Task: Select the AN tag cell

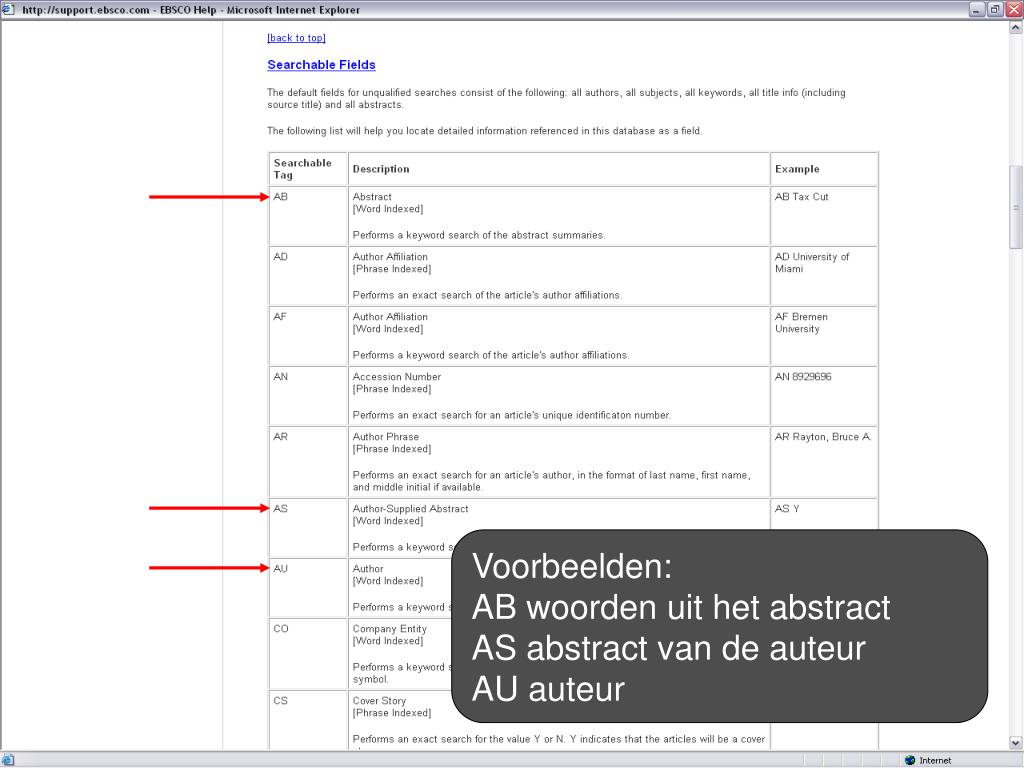Action: [308, 396]
